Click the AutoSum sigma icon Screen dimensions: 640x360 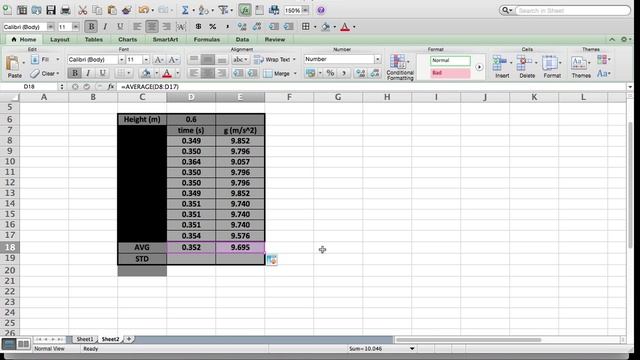(185, 10)
